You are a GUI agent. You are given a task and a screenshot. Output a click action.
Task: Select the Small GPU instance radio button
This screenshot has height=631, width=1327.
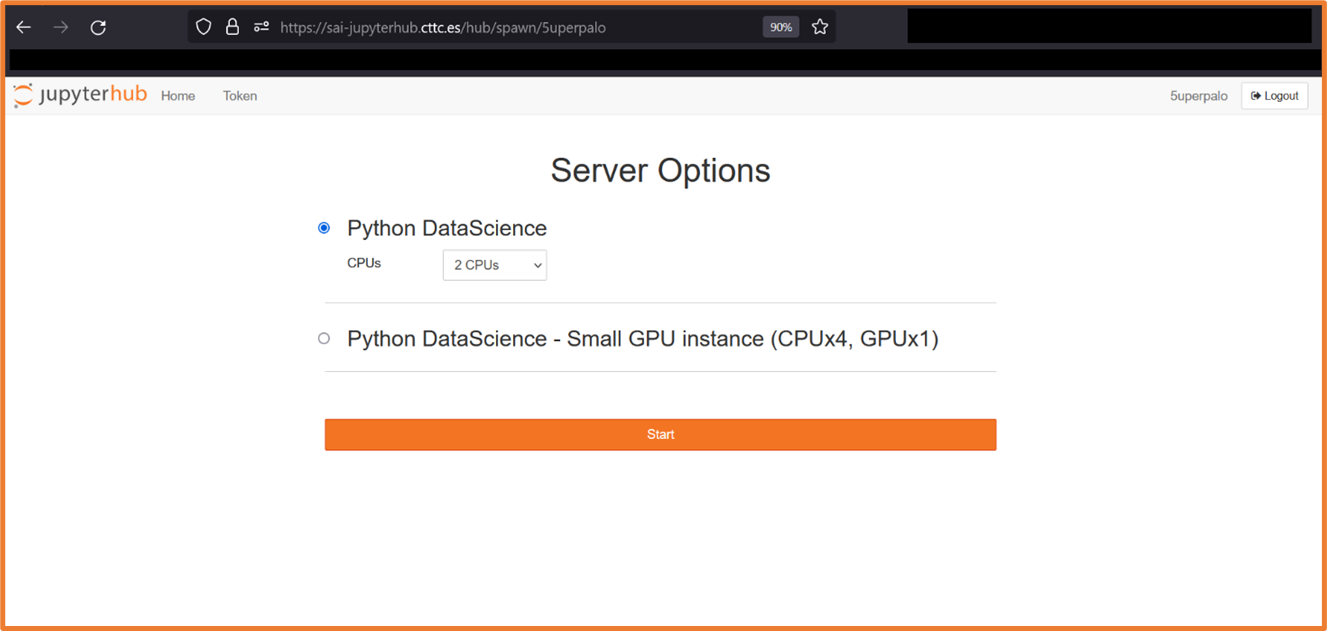point(324,338)
